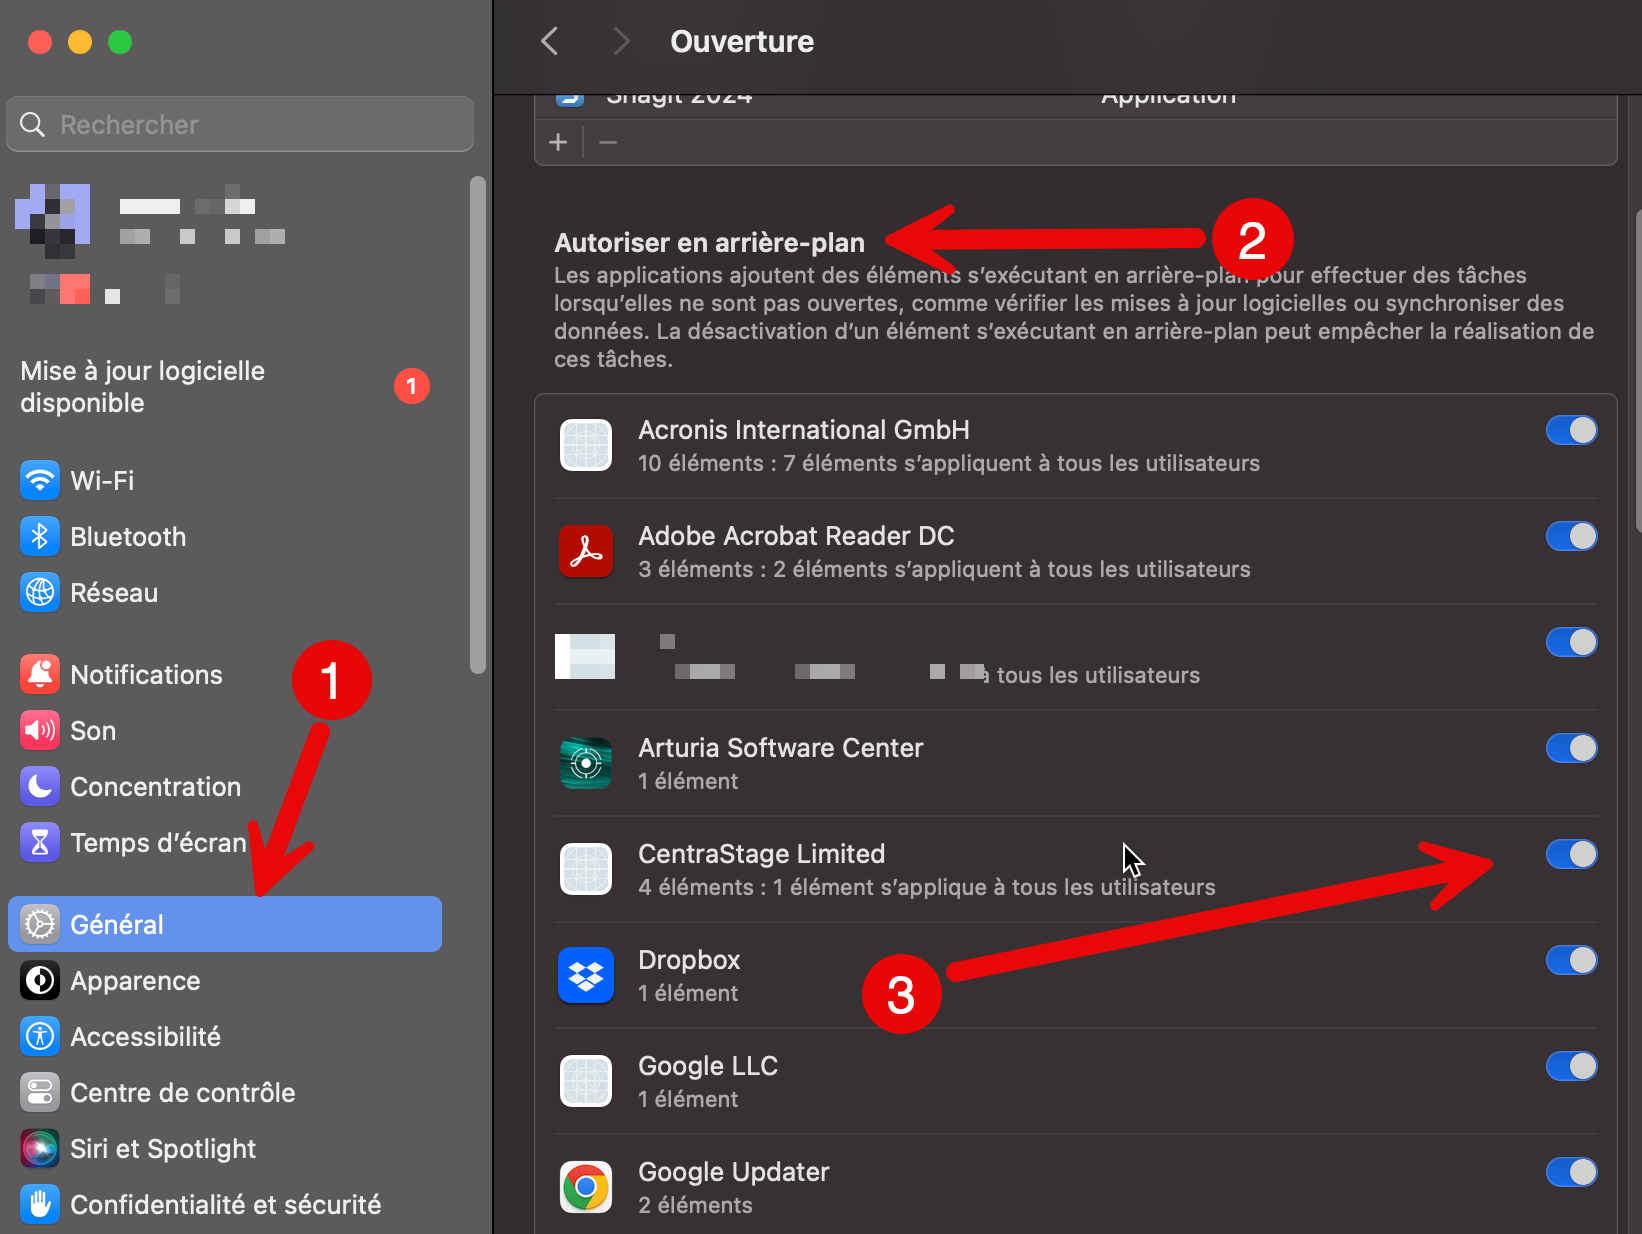This screenshot has height=1234, width=1642.
Task: Disable Acronis International GmbH background toggle
Action: coord(1572,431)
